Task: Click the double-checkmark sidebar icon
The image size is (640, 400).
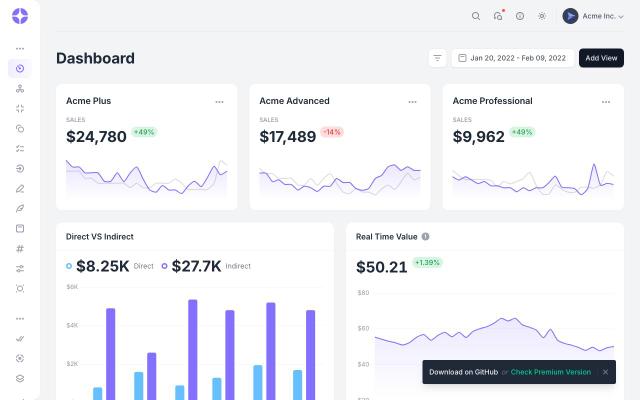Action: (x=20, y=338)
